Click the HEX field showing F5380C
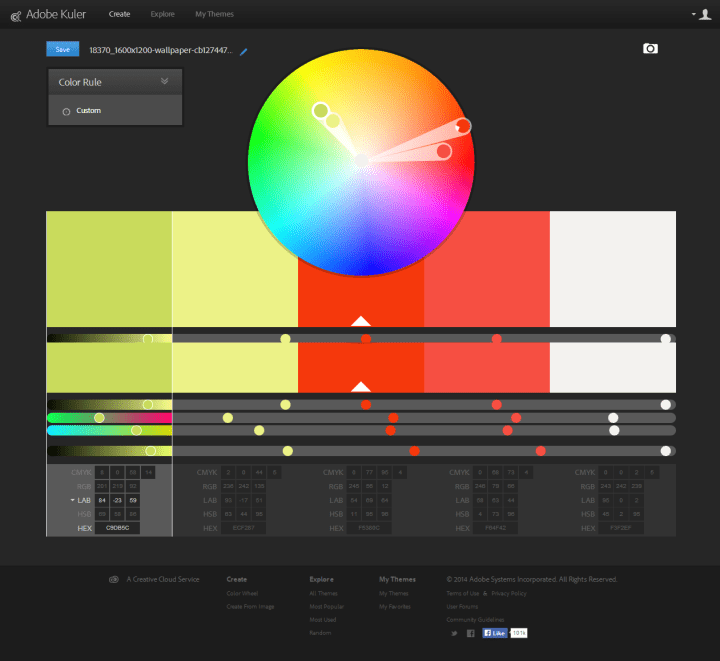Screen dimensions: 720x661 [x=369, y=528]
